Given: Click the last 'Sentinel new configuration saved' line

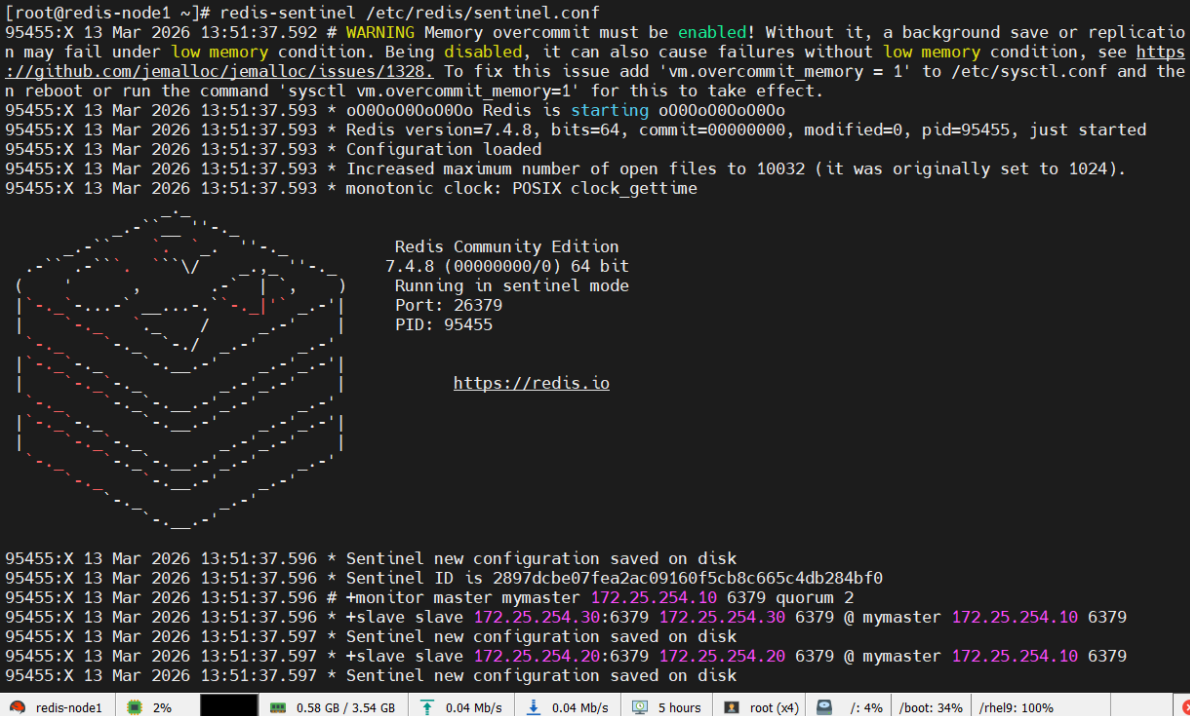Looking at the screenshot, I should pos(370,676).
